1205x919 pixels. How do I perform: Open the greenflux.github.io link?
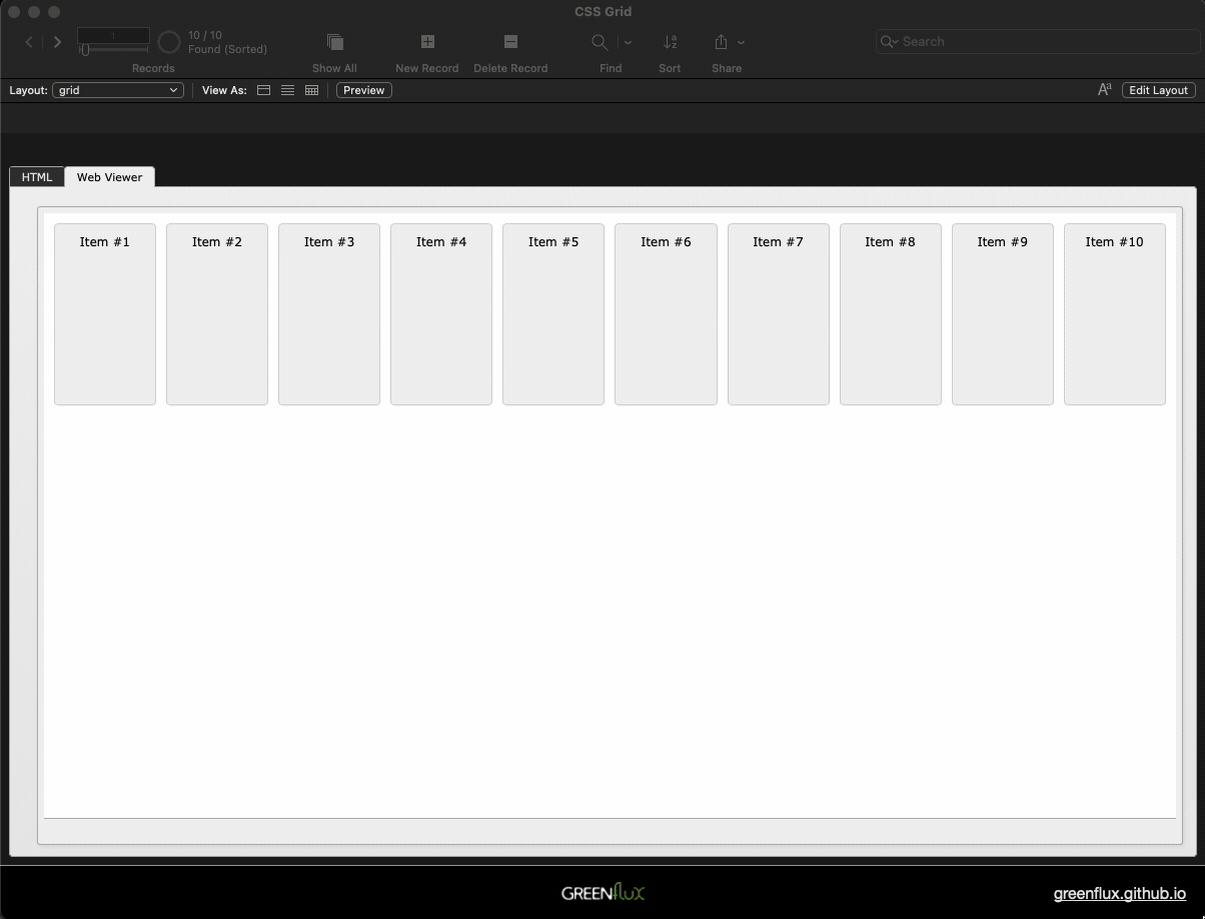1119,894
